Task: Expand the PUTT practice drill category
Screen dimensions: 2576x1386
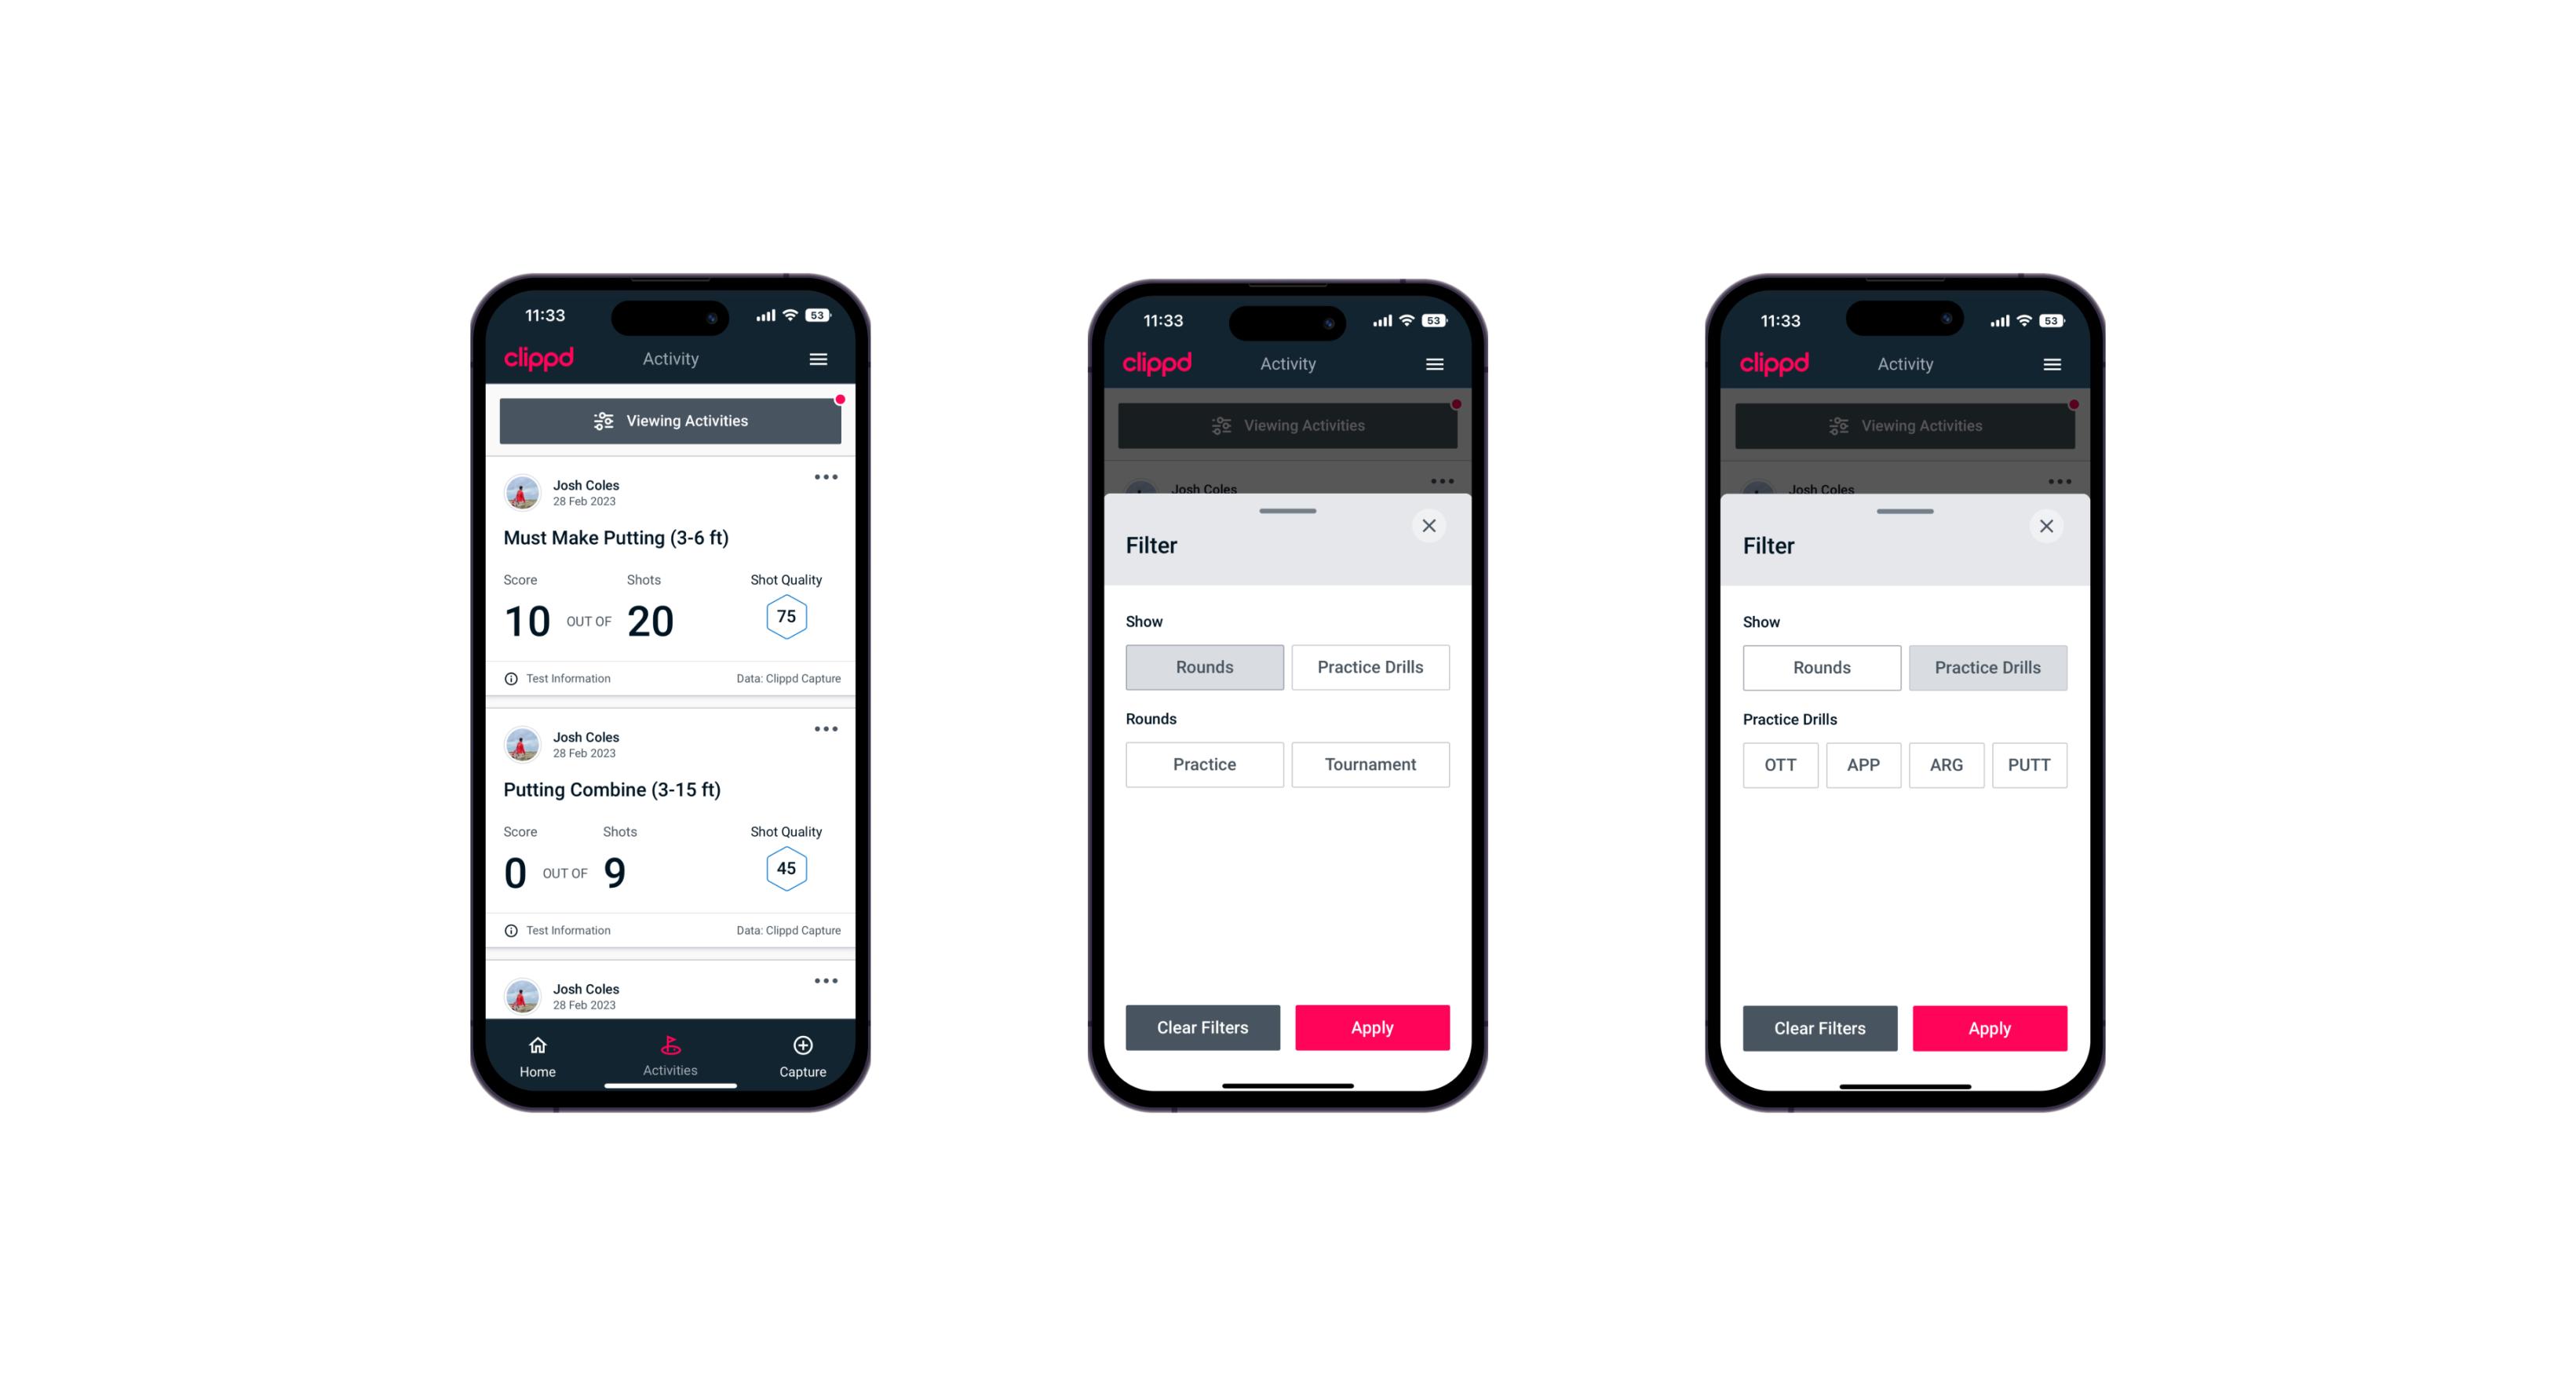Action: click(2030, 764)
